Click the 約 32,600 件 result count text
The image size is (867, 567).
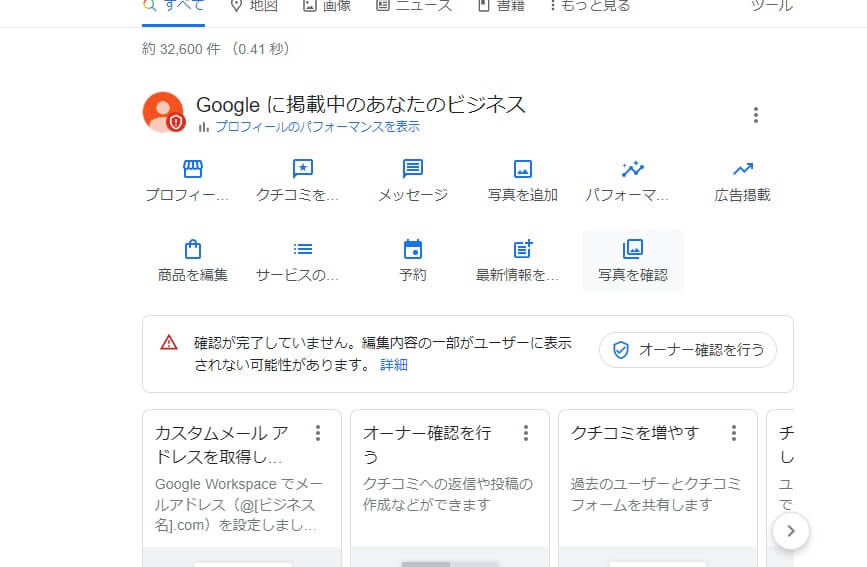[181, 49]
